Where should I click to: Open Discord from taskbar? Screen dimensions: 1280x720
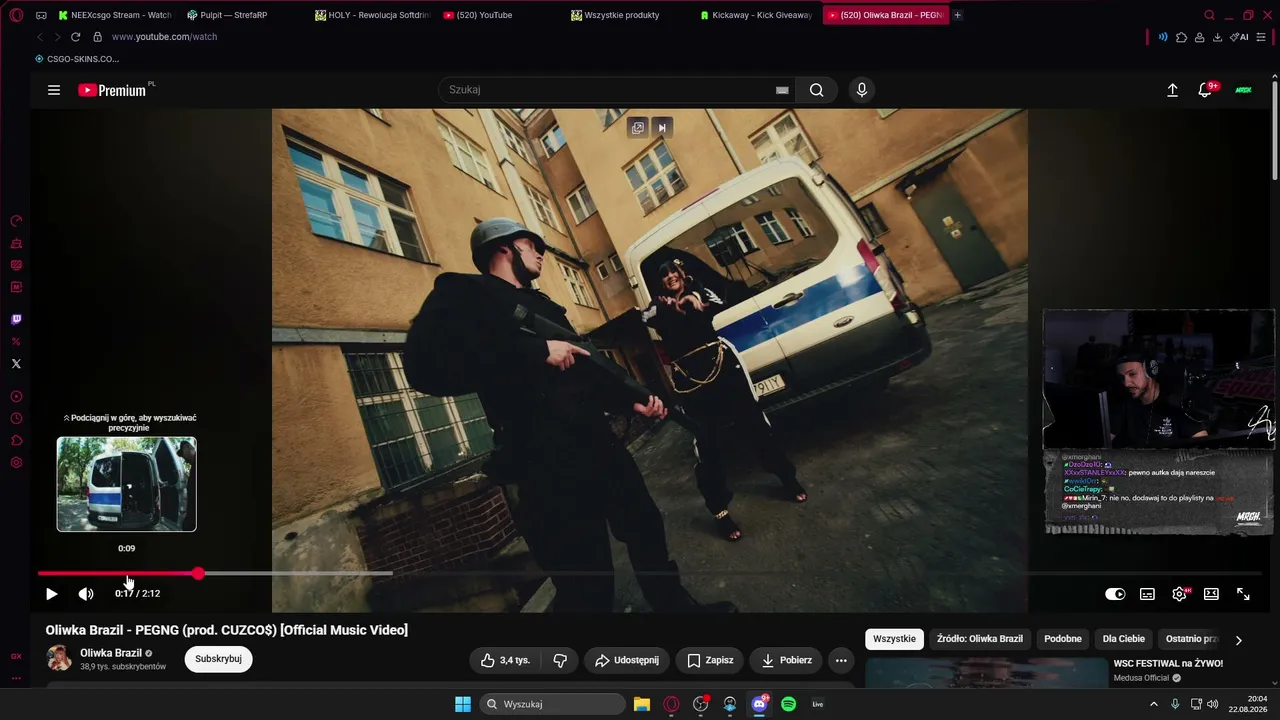759,704
